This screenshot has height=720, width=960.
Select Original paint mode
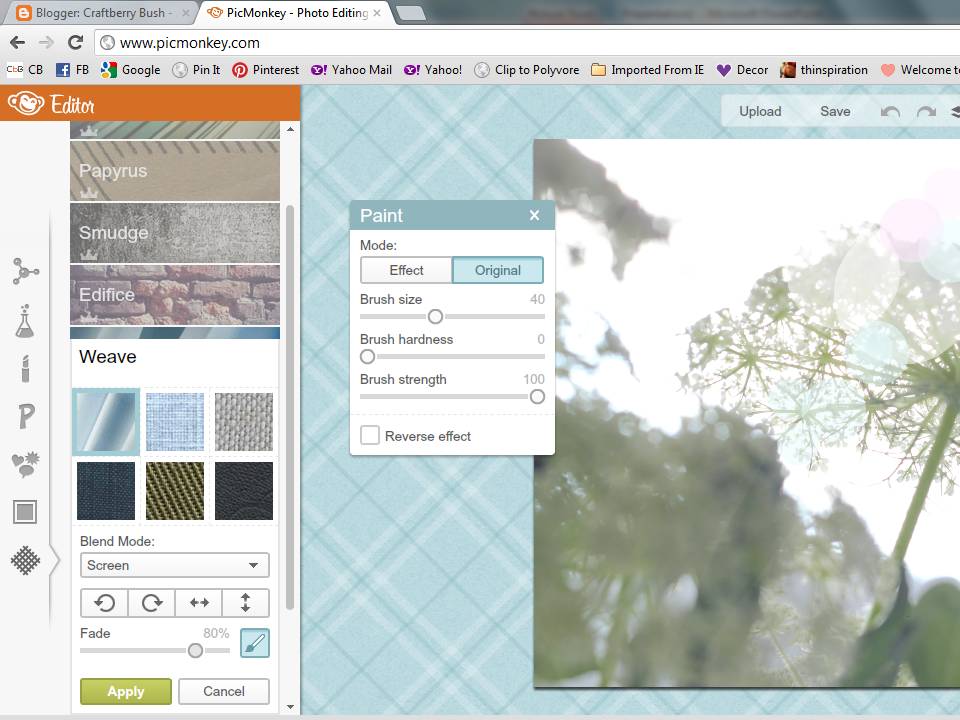point(498,270)
